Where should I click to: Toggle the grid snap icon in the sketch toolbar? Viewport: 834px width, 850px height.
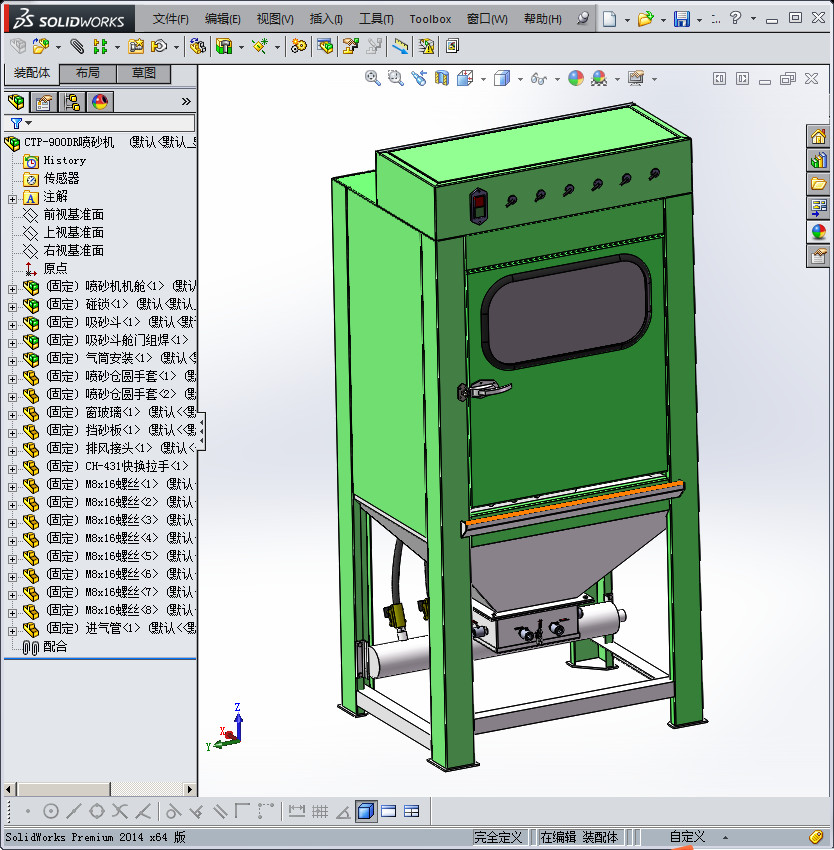(320, 811)
